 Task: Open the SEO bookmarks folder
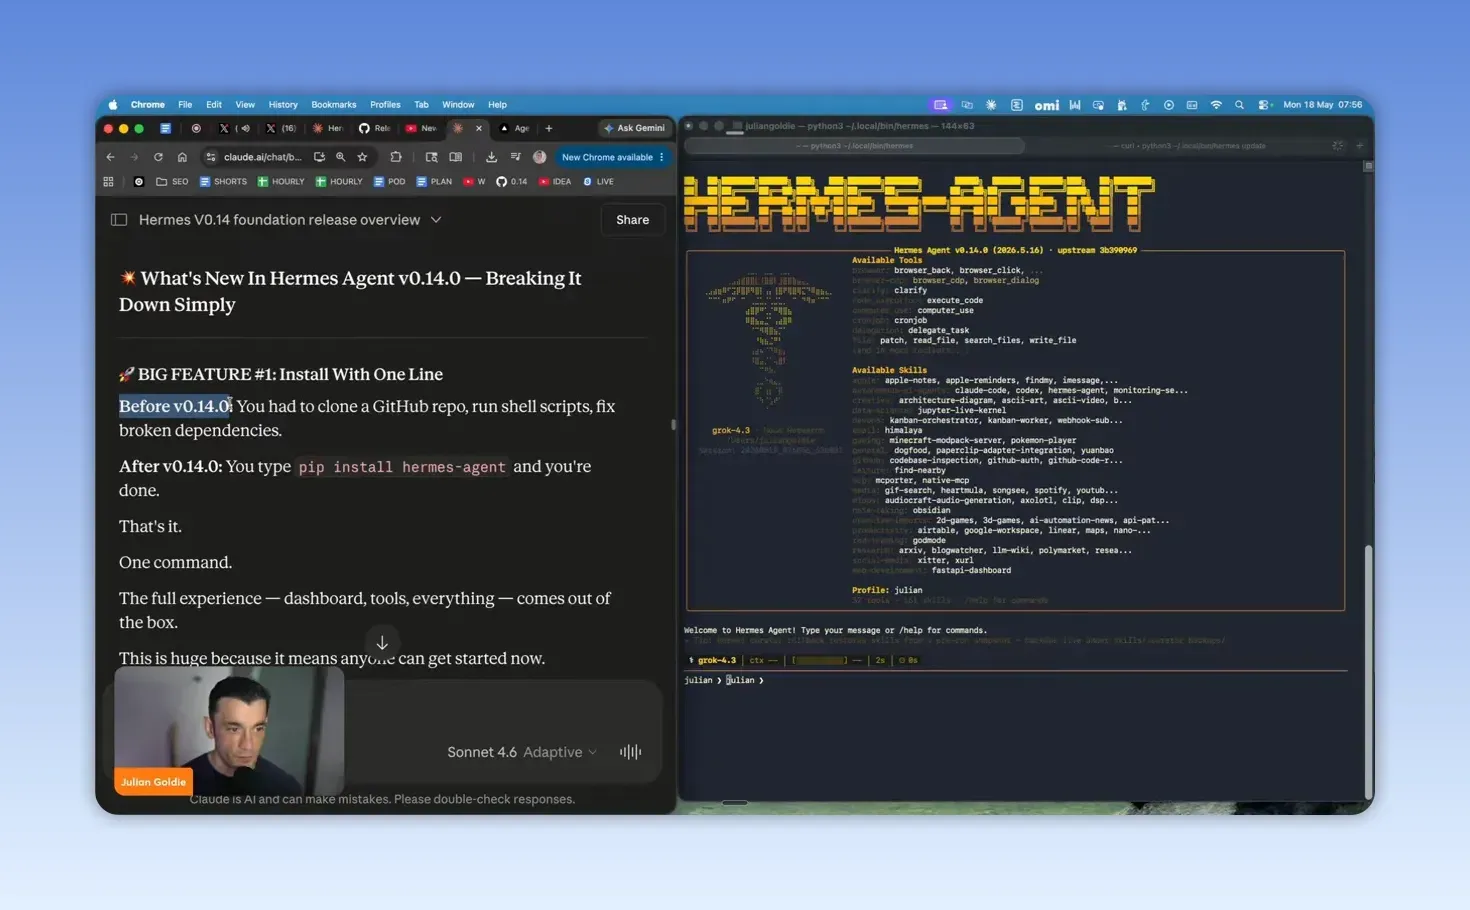pyautogui.click(x=172, y=182)
